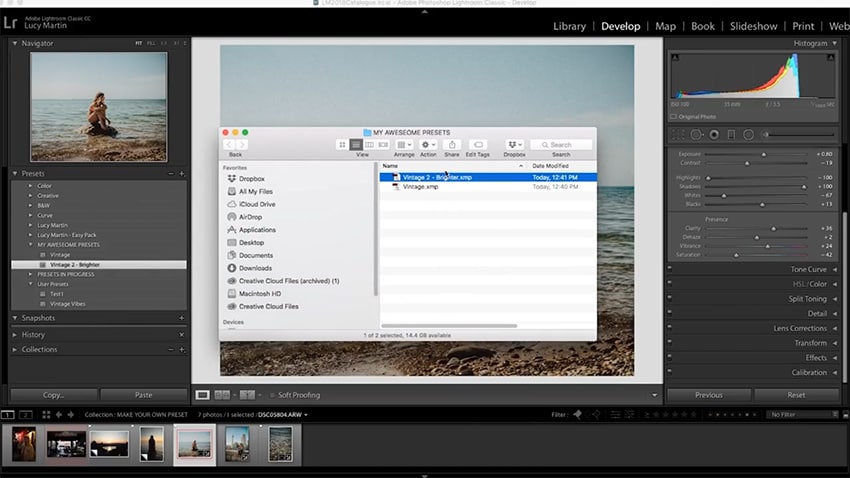The width and height of the screenshot is (850, 478).
Task: Open the Print module
Action: point(803,26)
